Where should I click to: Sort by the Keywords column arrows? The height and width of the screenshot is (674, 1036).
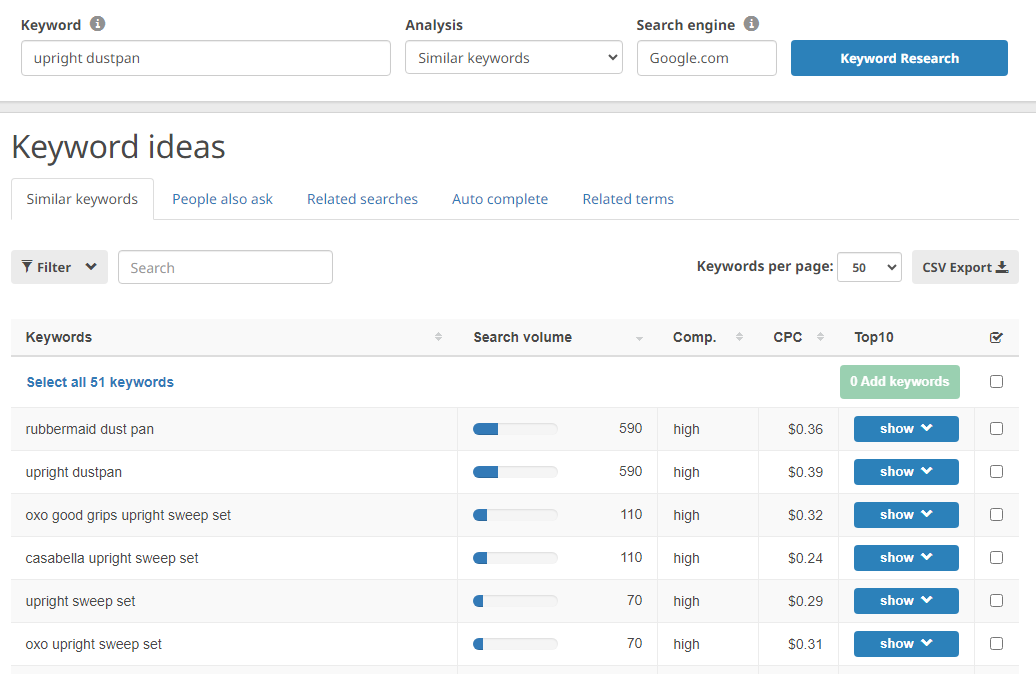tap(439, 337)
